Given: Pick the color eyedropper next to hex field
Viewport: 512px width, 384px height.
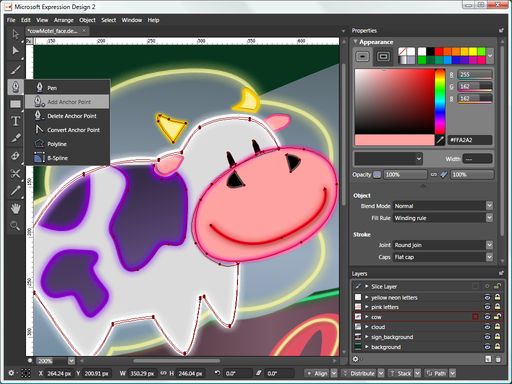Looking at the screenshot, I should 440,140.
